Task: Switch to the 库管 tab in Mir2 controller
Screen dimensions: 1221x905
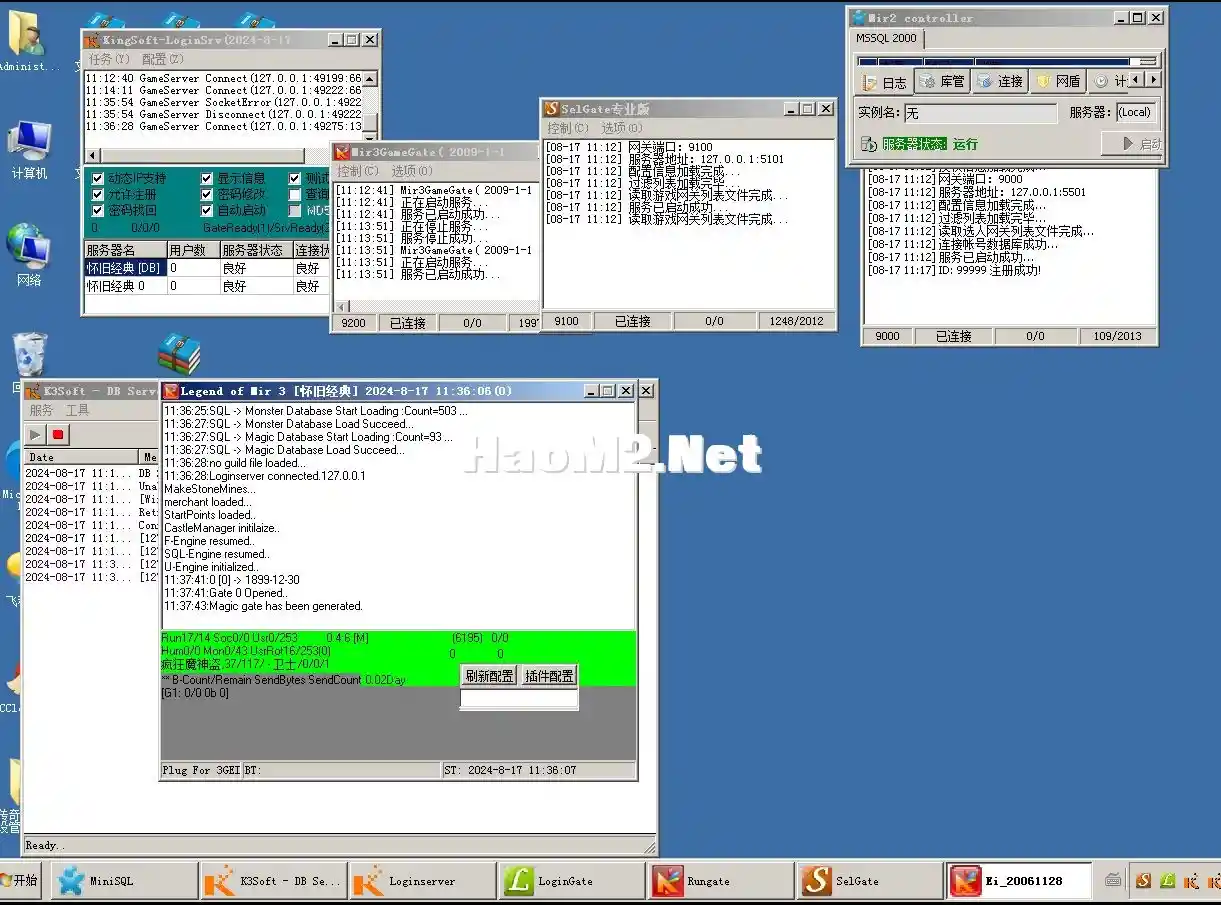Action: [942, 81]
